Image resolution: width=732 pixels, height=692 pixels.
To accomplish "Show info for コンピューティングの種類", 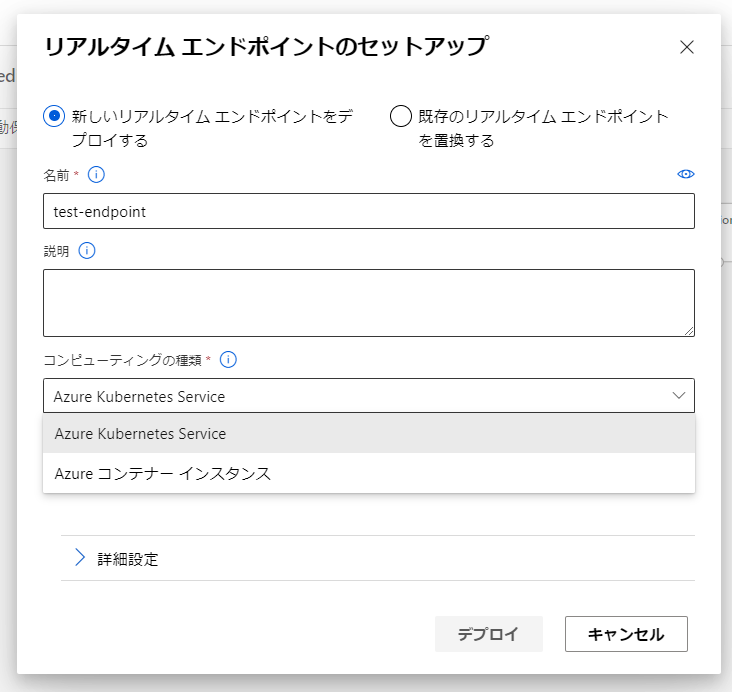I will [x=228, y=360].
